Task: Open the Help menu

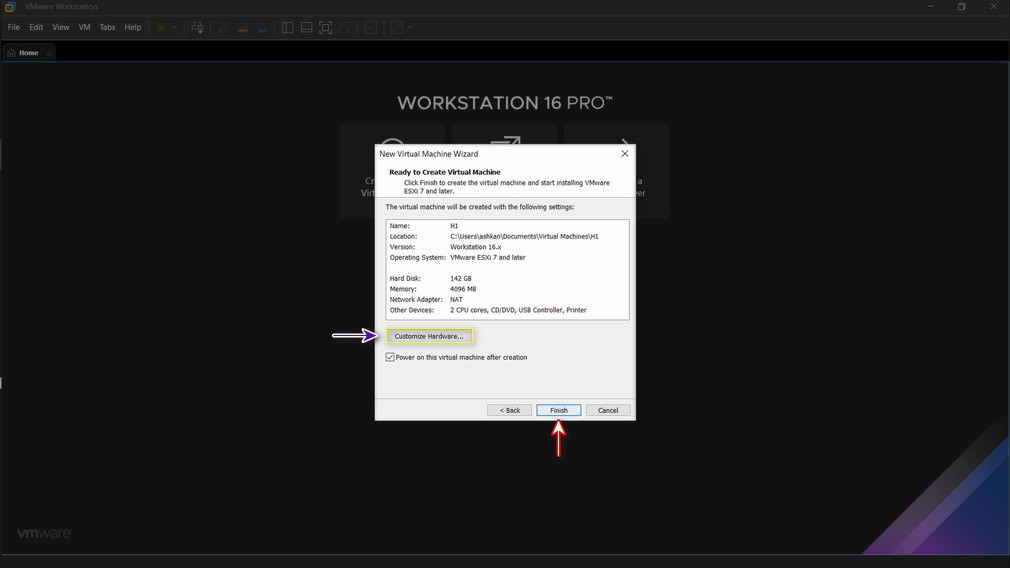Action: [x=133, y=27]
